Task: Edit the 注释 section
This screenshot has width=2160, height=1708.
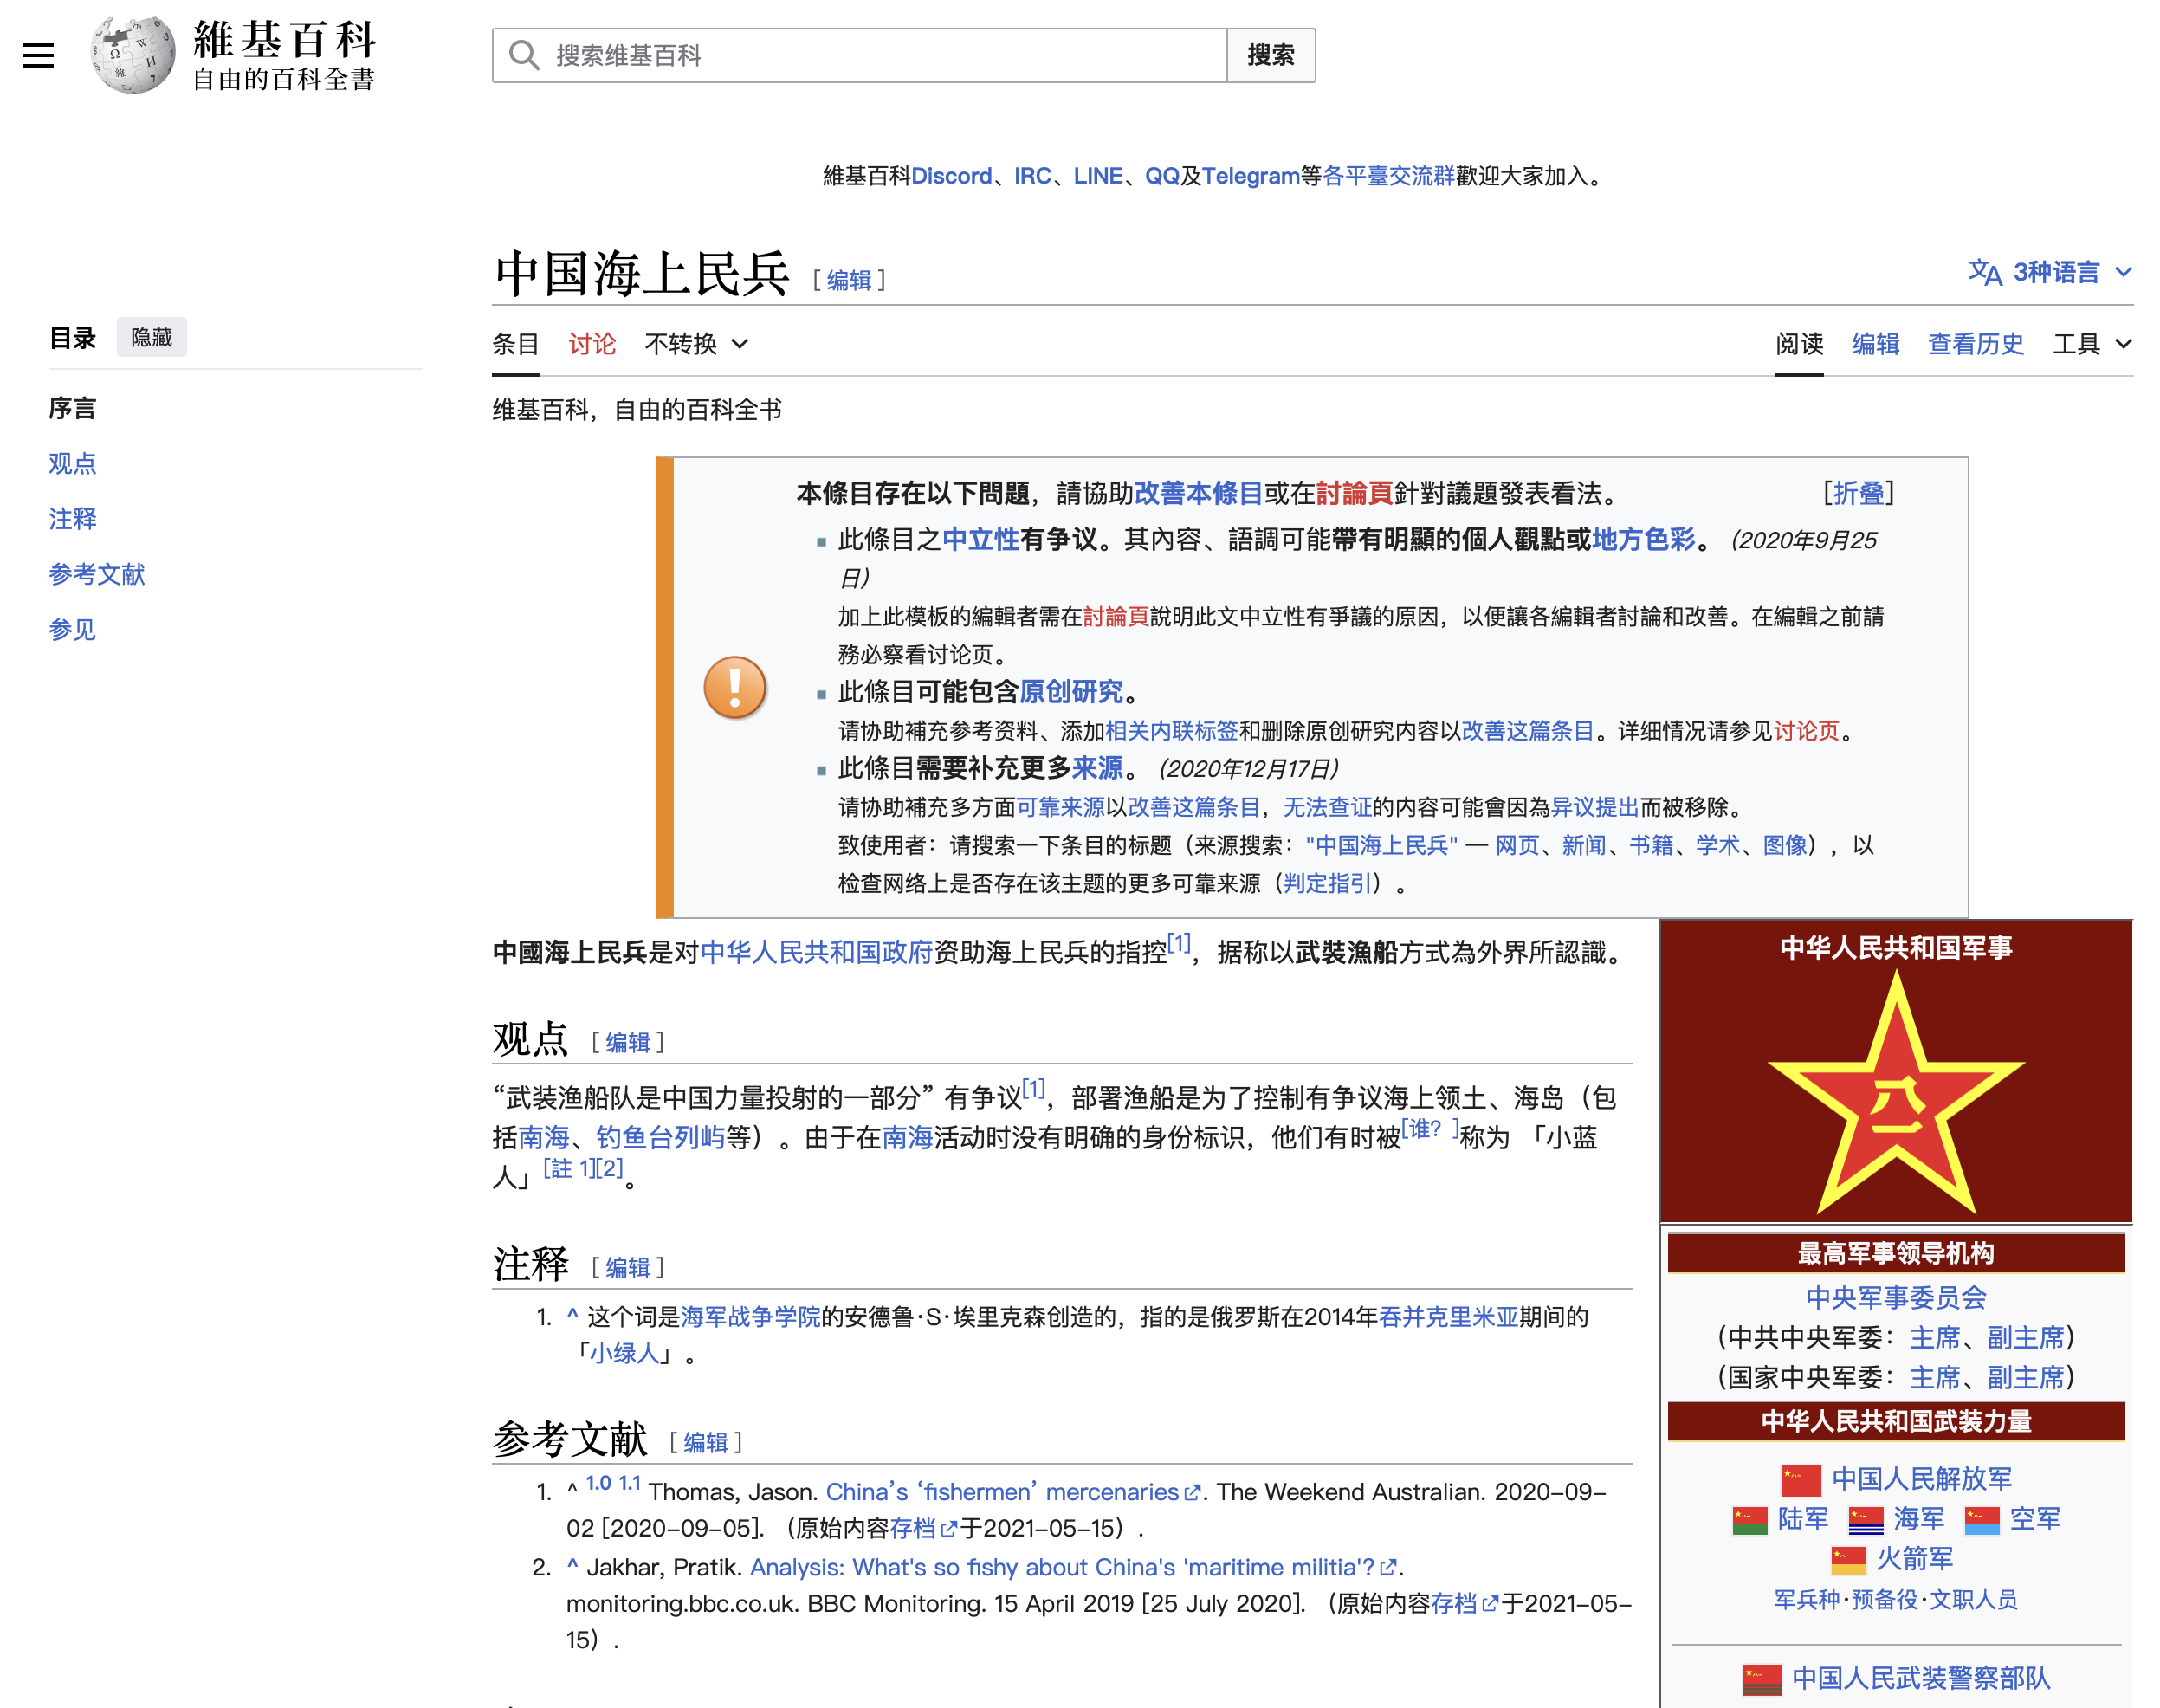Action: pyautogui.click(x=628, y=1267)
